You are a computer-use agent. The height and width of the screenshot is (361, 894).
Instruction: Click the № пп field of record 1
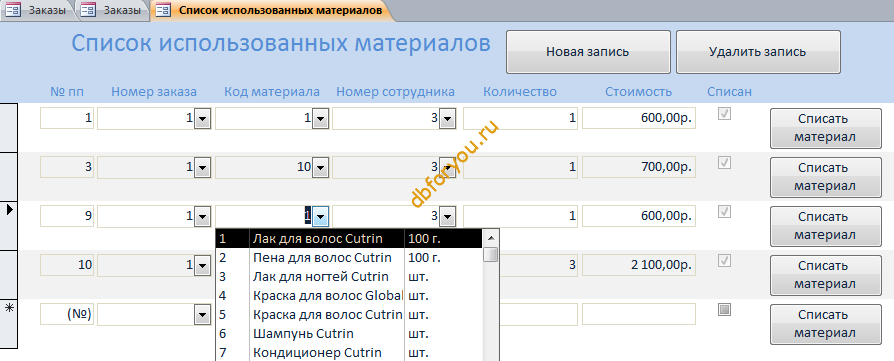pyautogui.click(x=67, y=119)
